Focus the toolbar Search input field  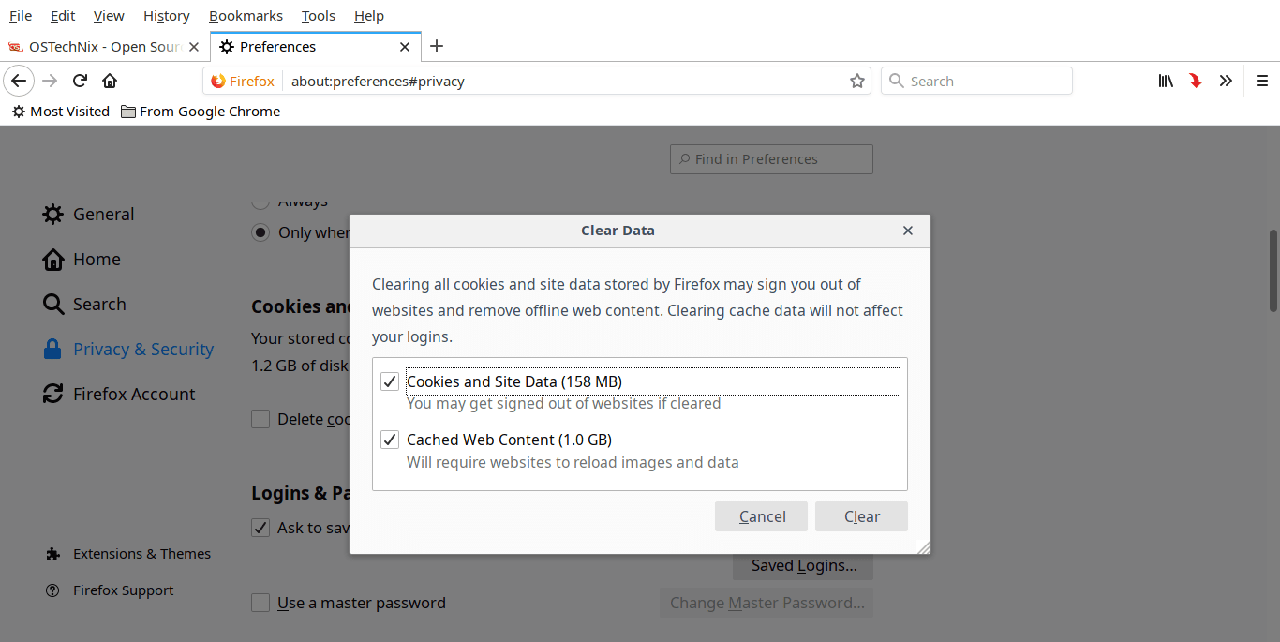[x=985, y=81]
